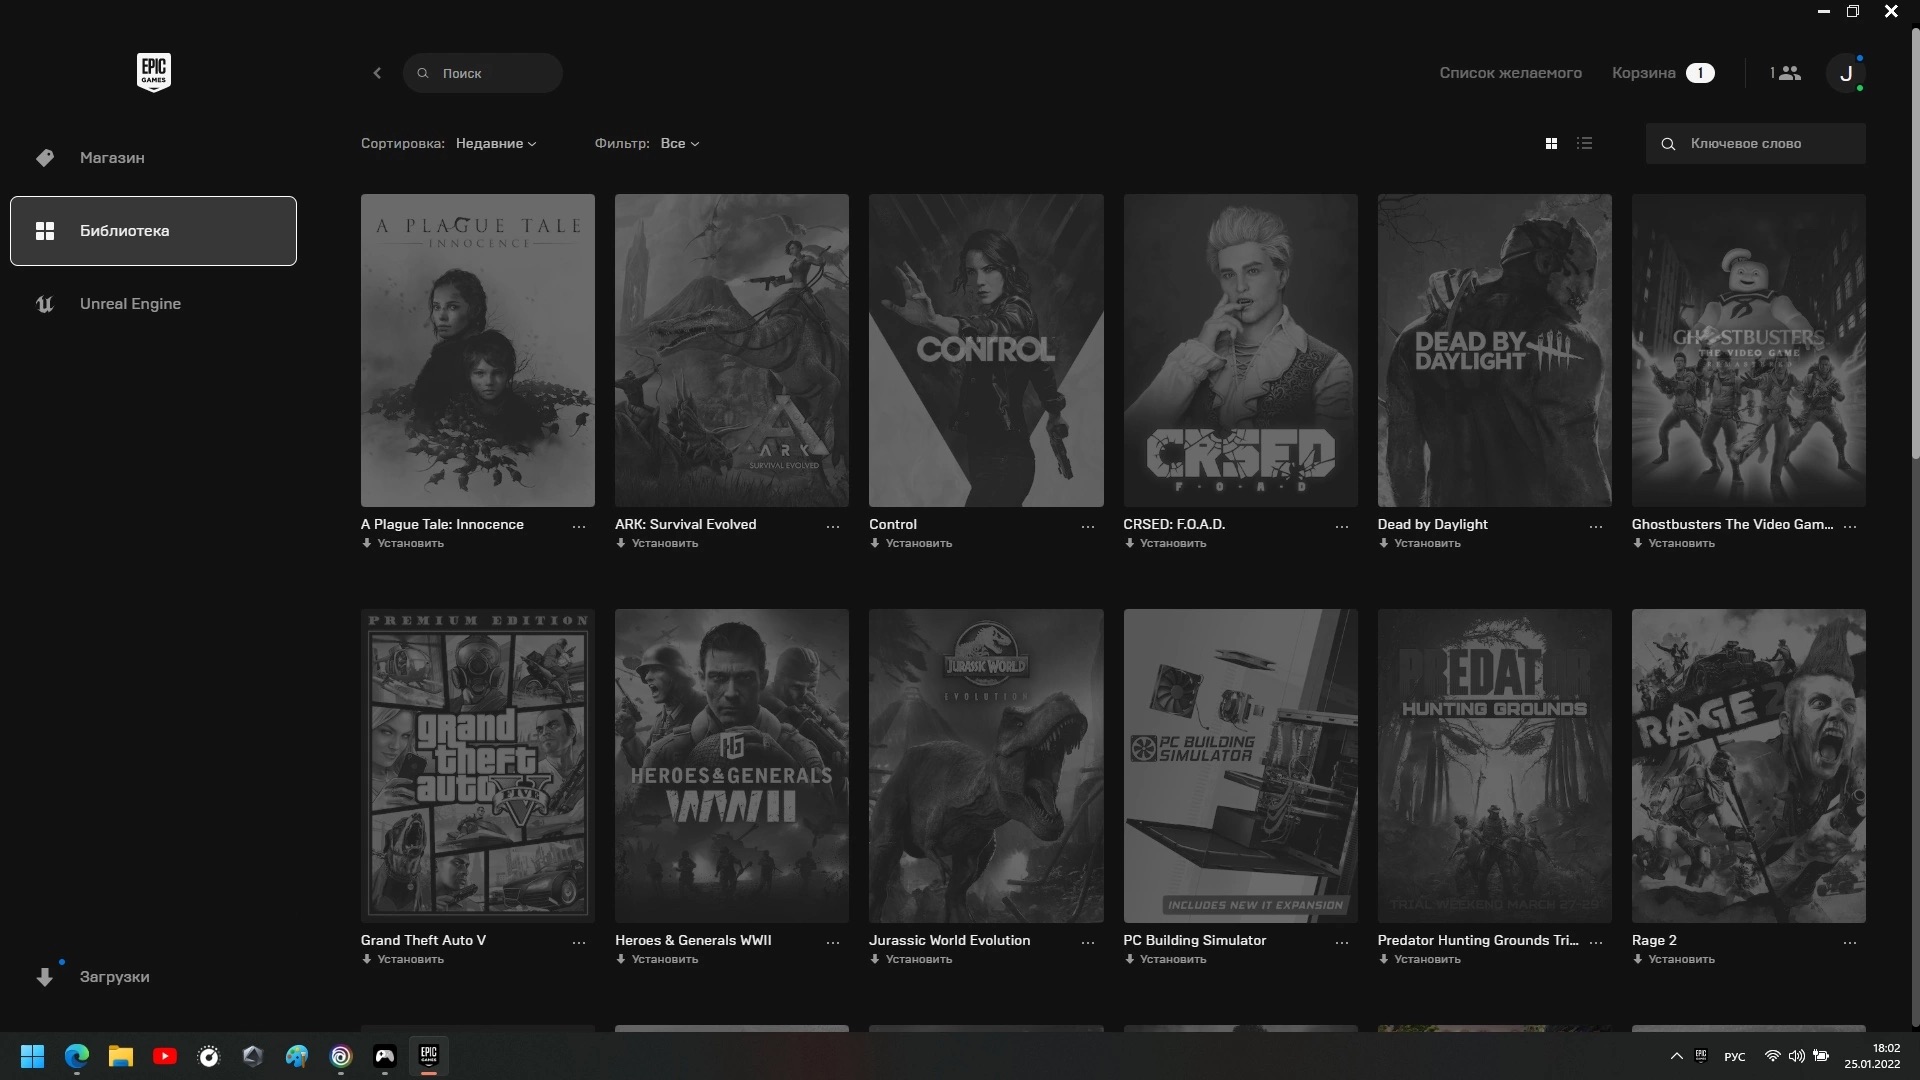Open Rage 2 options menu (three dots)
1920x1080 pixels.
(1849, 942)
